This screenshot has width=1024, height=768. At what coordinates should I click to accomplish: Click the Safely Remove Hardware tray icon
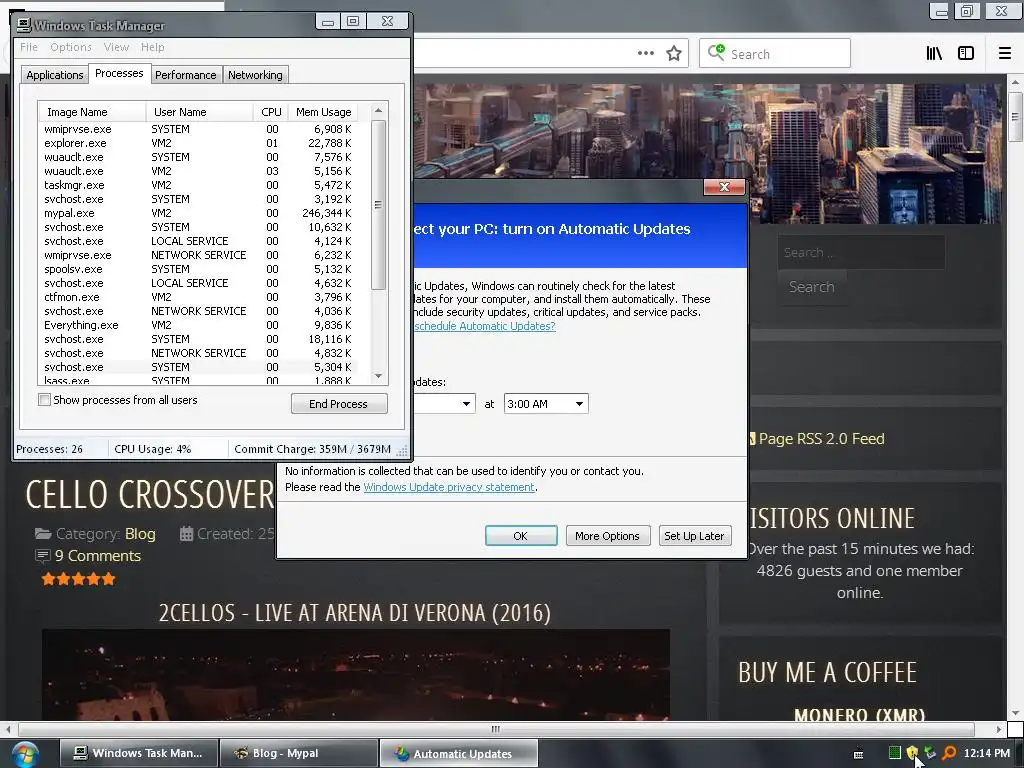coord(930,753)
